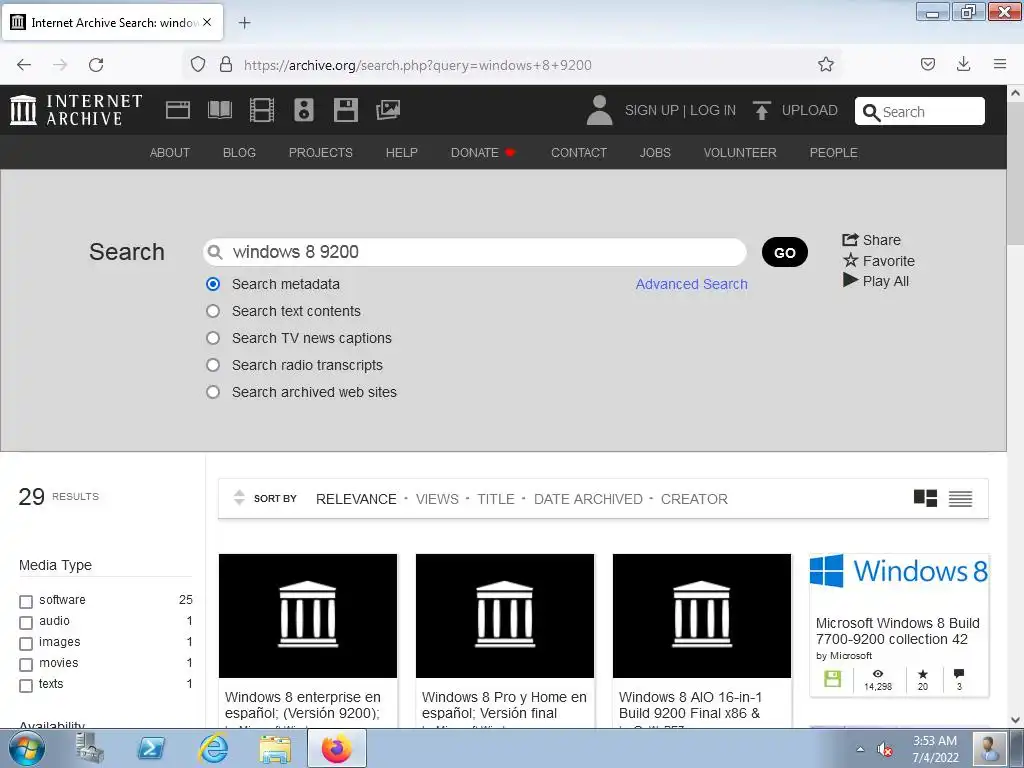Select Search radio transcripts option
This screenshot has height=768, width=1024.
click(213, 365)
